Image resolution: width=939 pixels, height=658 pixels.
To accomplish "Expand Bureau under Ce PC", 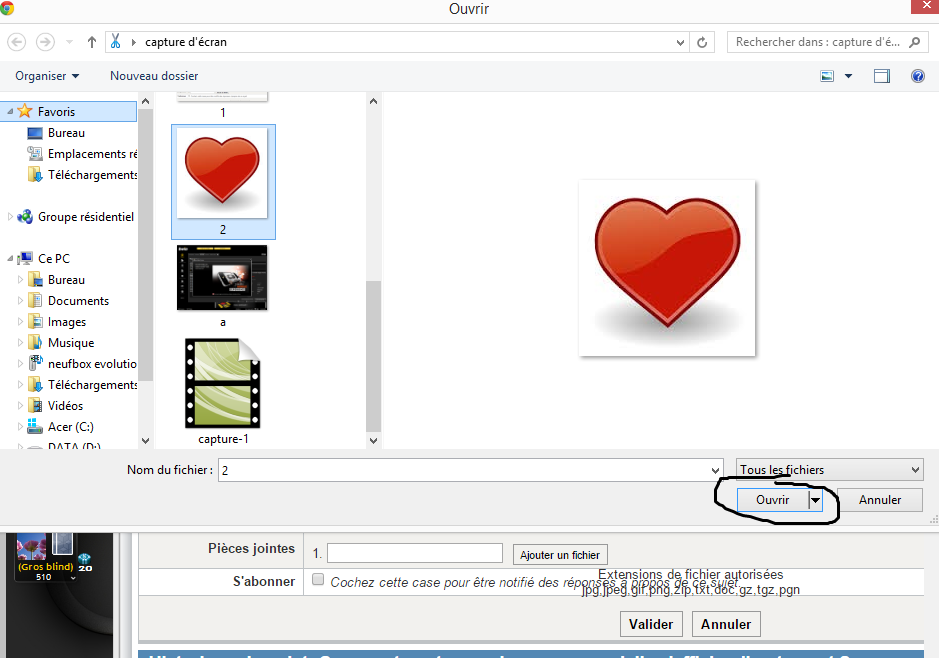I will [x=20, y=280].
